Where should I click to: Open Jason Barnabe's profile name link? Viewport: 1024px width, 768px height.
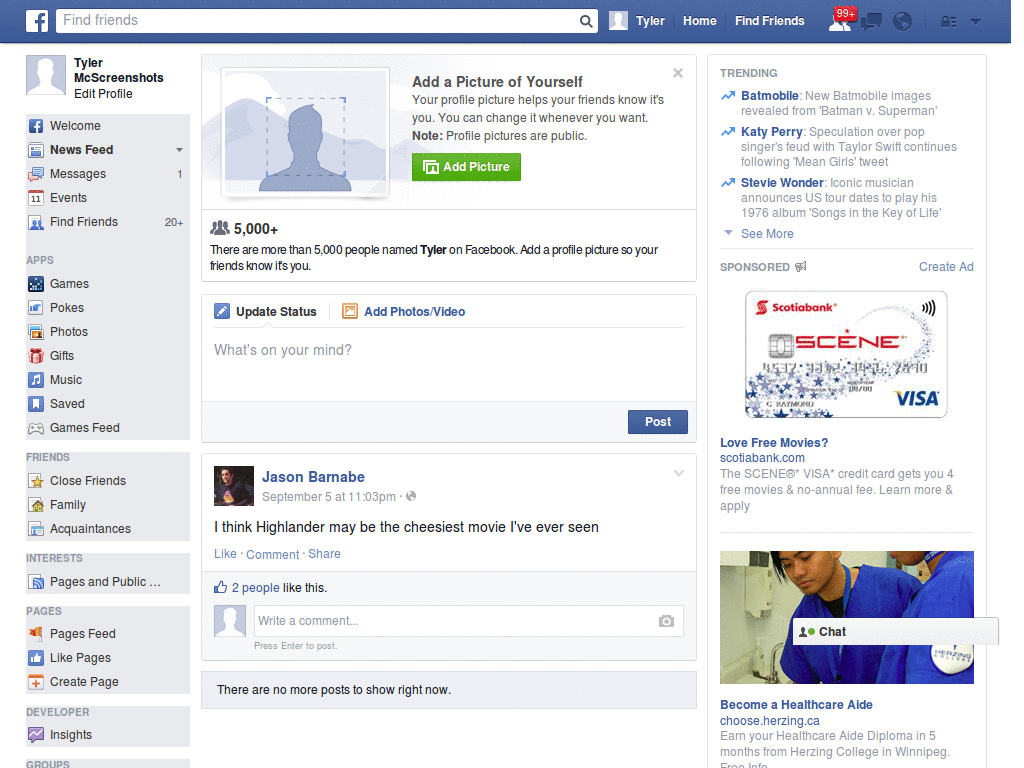coord(313,477)
